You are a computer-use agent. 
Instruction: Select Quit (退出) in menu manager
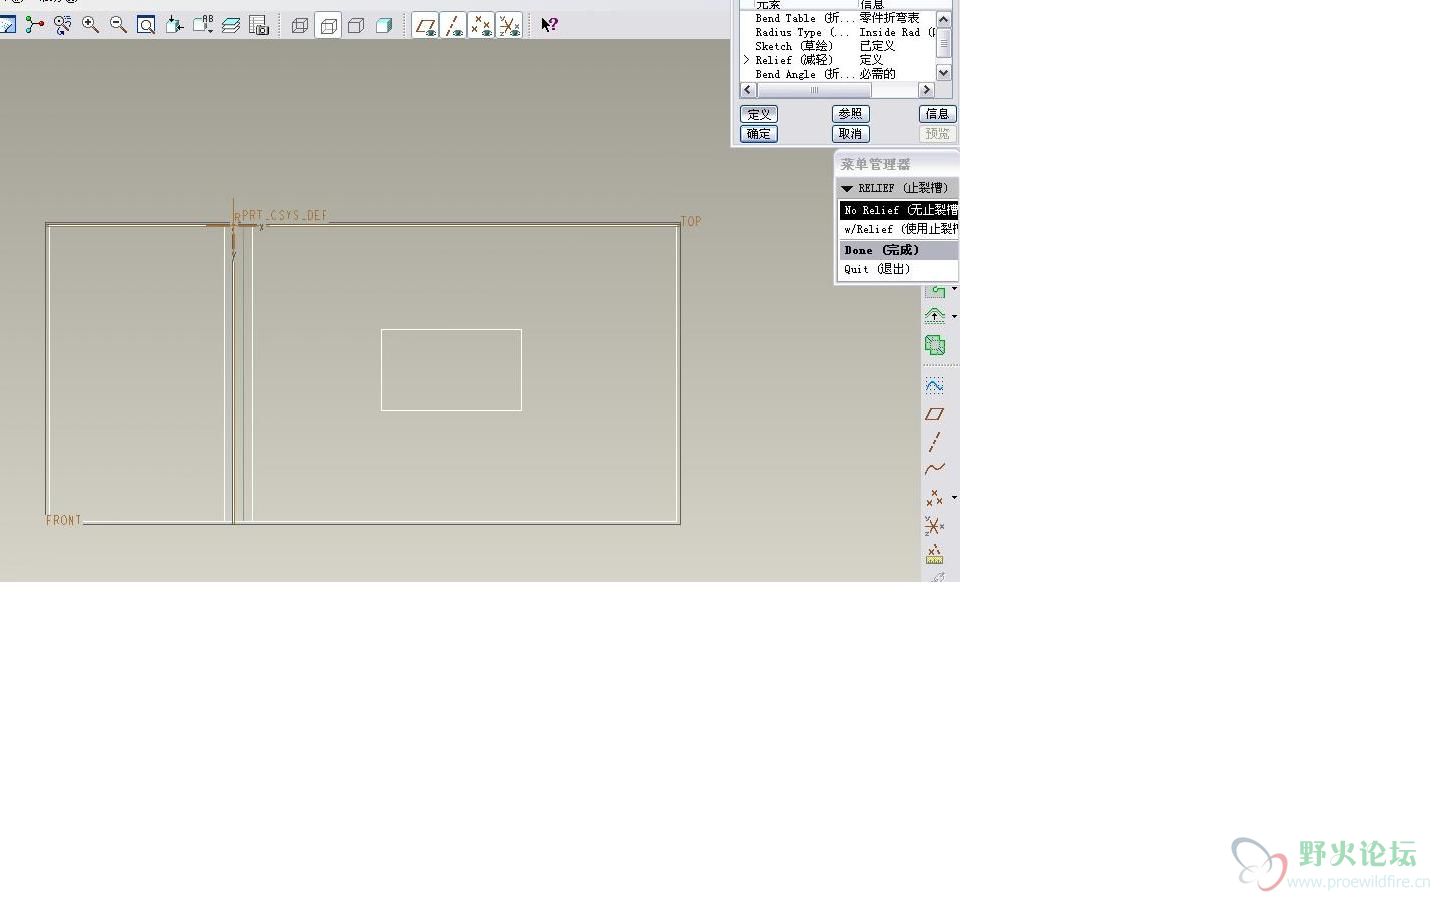coord(899,269)
